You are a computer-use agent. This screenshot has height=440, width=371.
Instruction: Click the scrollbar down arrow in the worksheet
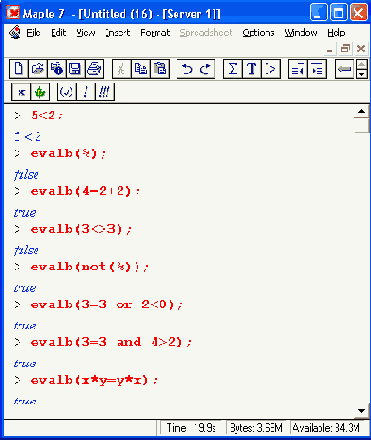pos(361,411)
